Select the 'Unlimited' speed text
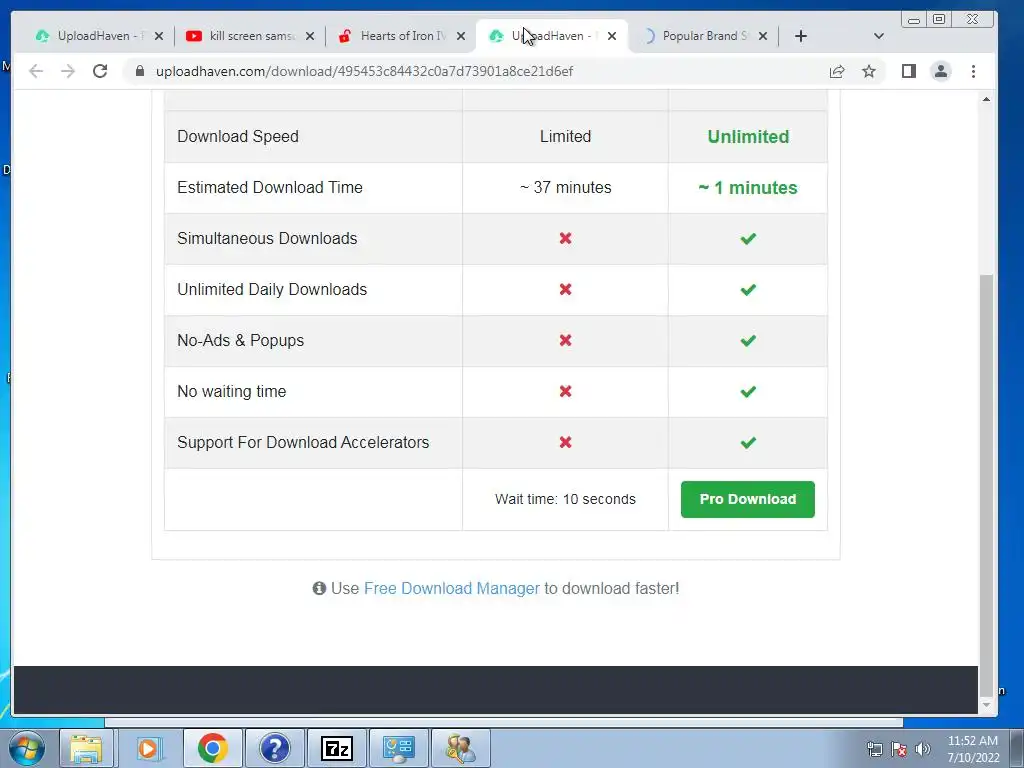1024x768 pixels. 748,136
